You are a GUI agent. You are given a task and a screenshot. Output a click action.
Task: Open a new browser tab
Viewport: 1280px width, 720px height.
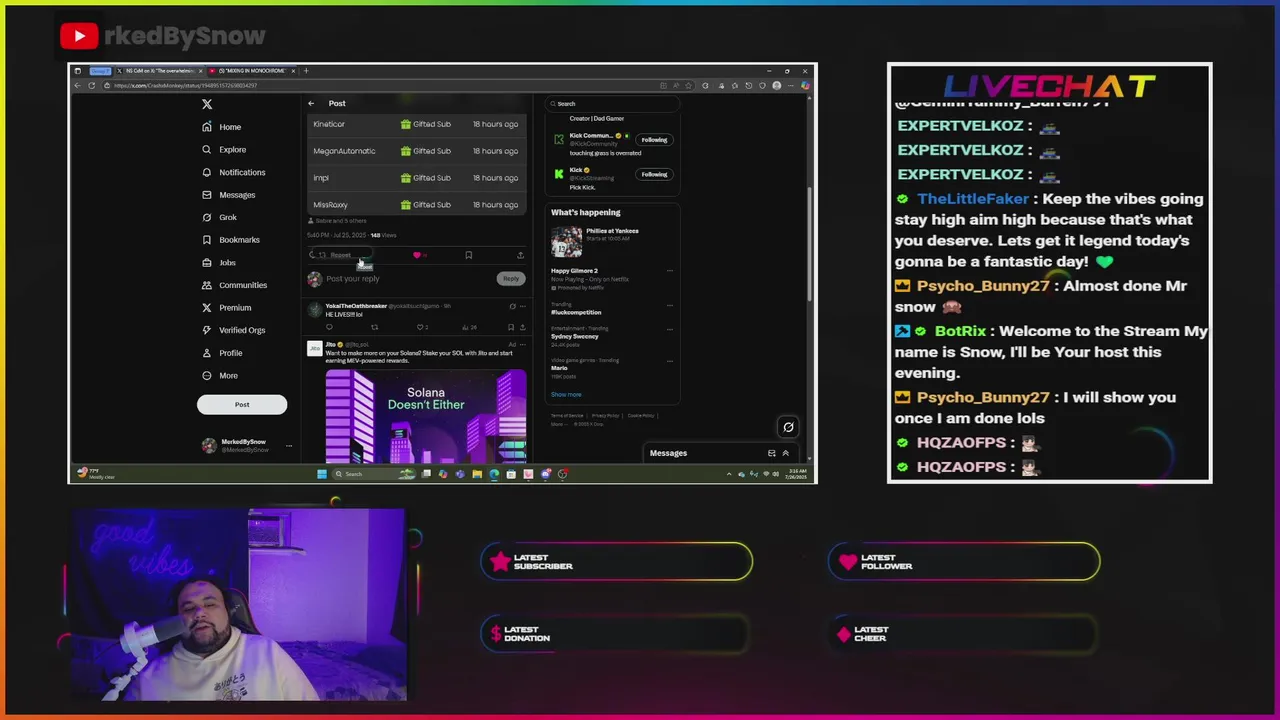(306, 71)
